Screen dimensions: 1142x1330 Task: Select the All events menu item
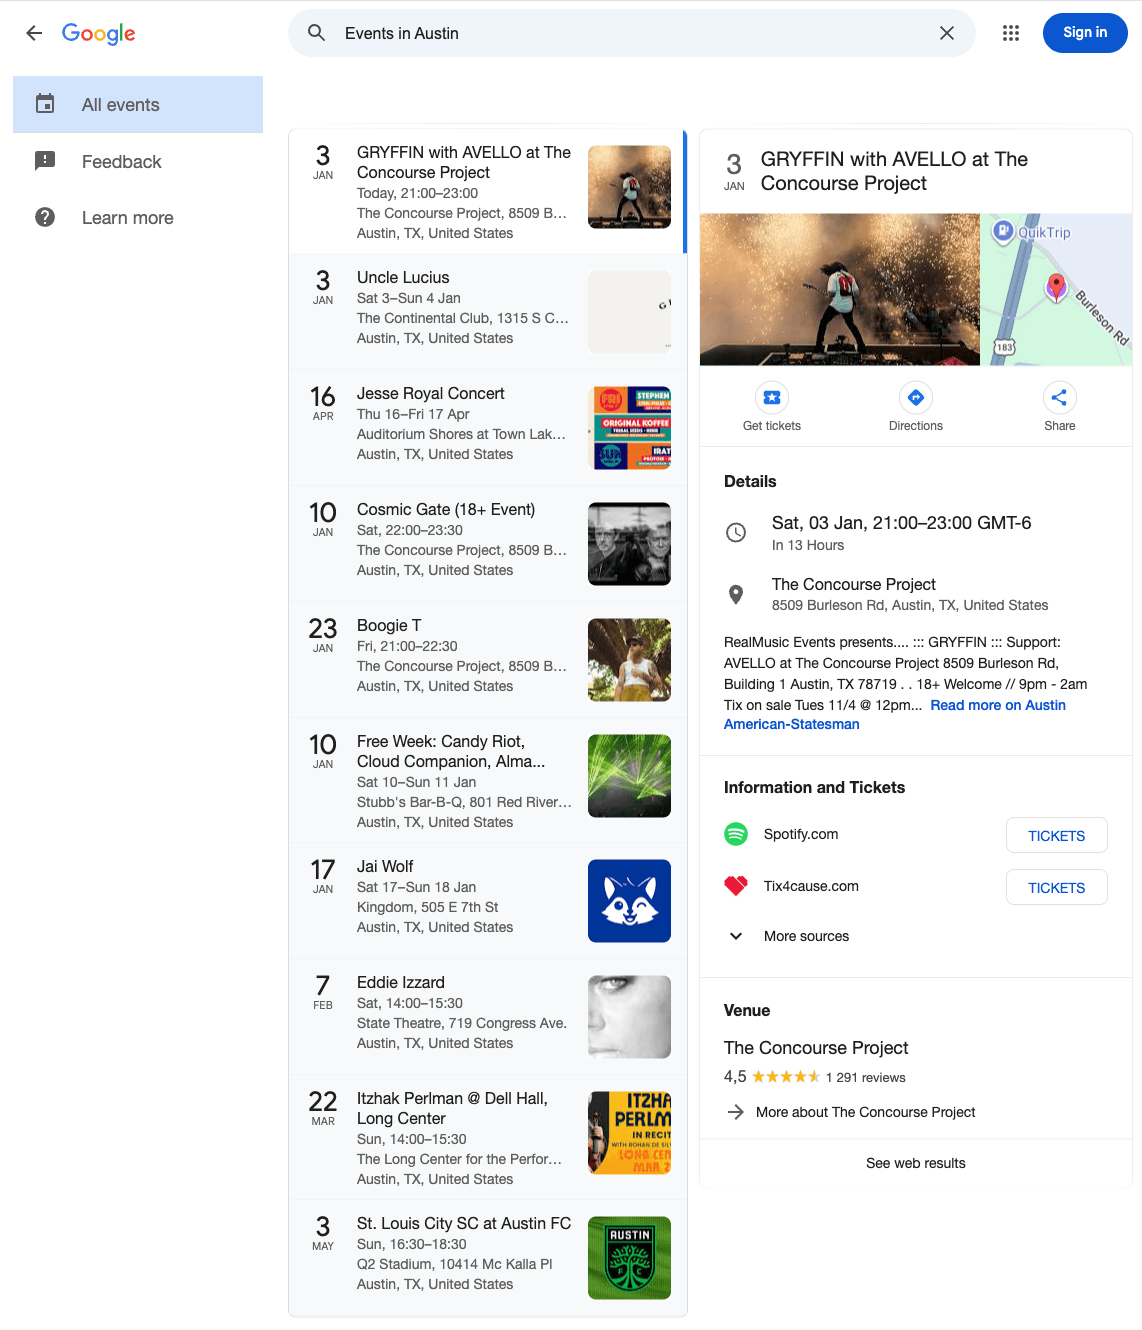138,105
